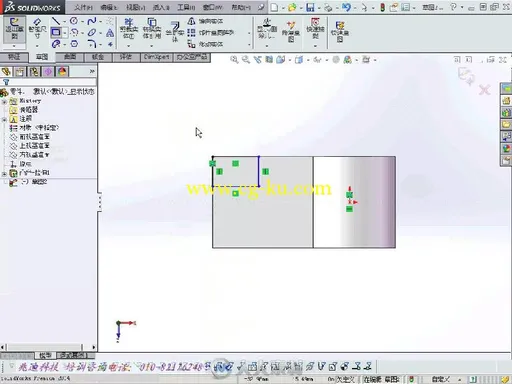The height and width of the screenshot is (384, 512).
Task: Open the Line tool dropdown arrow
Action: (x=65, y=22)
